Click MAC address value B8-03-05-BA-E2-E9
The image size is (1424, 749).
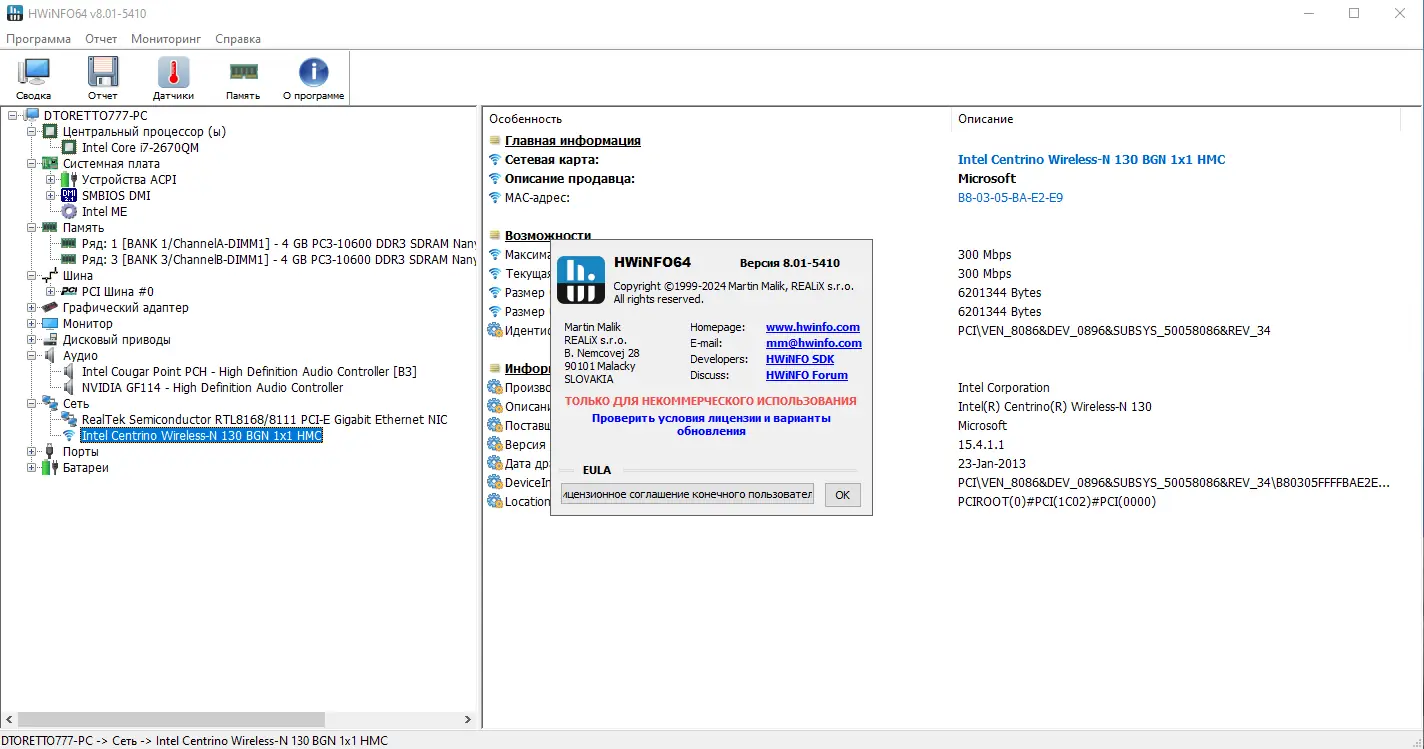[x=1010, y=197]
